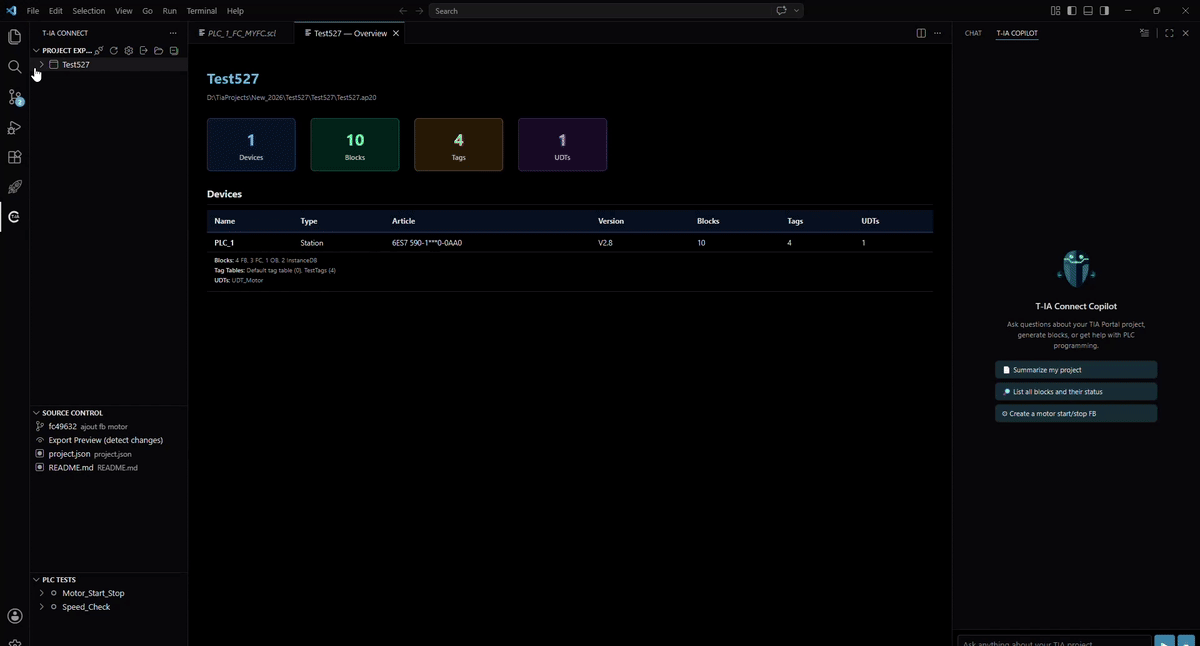Refresh the Project Explorer

[114, 50]
